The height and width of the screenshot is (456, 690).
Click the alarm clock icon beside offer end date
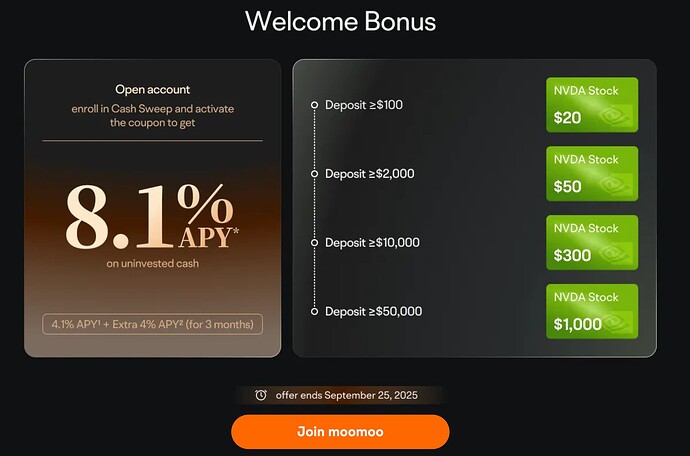tap(261, 395)
